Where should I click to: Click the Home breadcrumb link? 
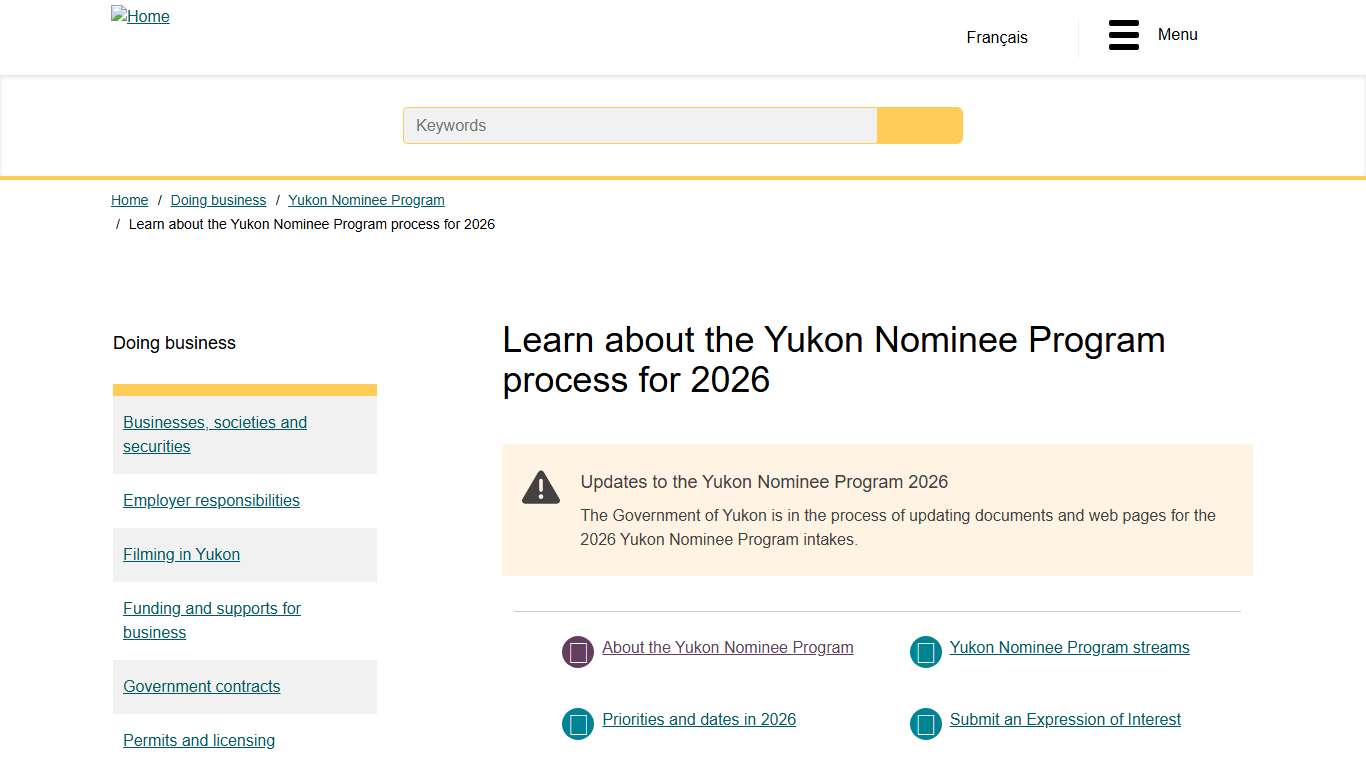129,200
